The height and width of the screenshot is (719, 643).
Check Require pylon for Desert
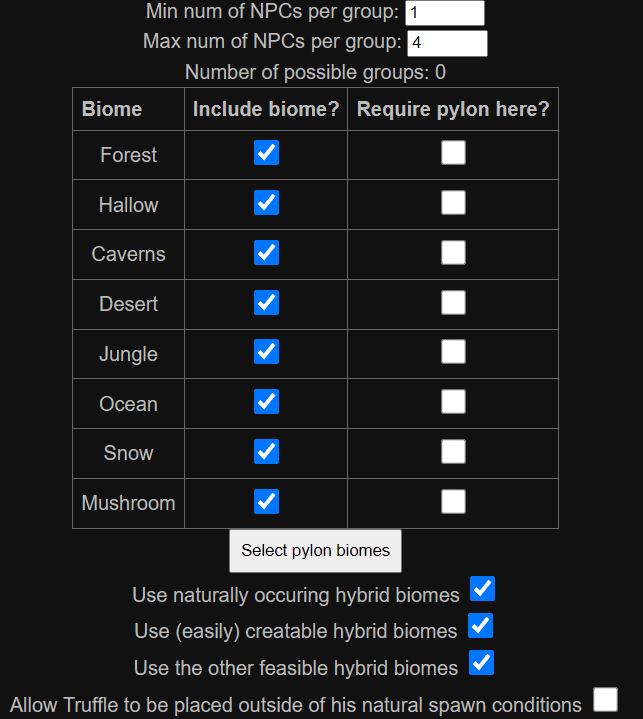(x=453, y=302)
